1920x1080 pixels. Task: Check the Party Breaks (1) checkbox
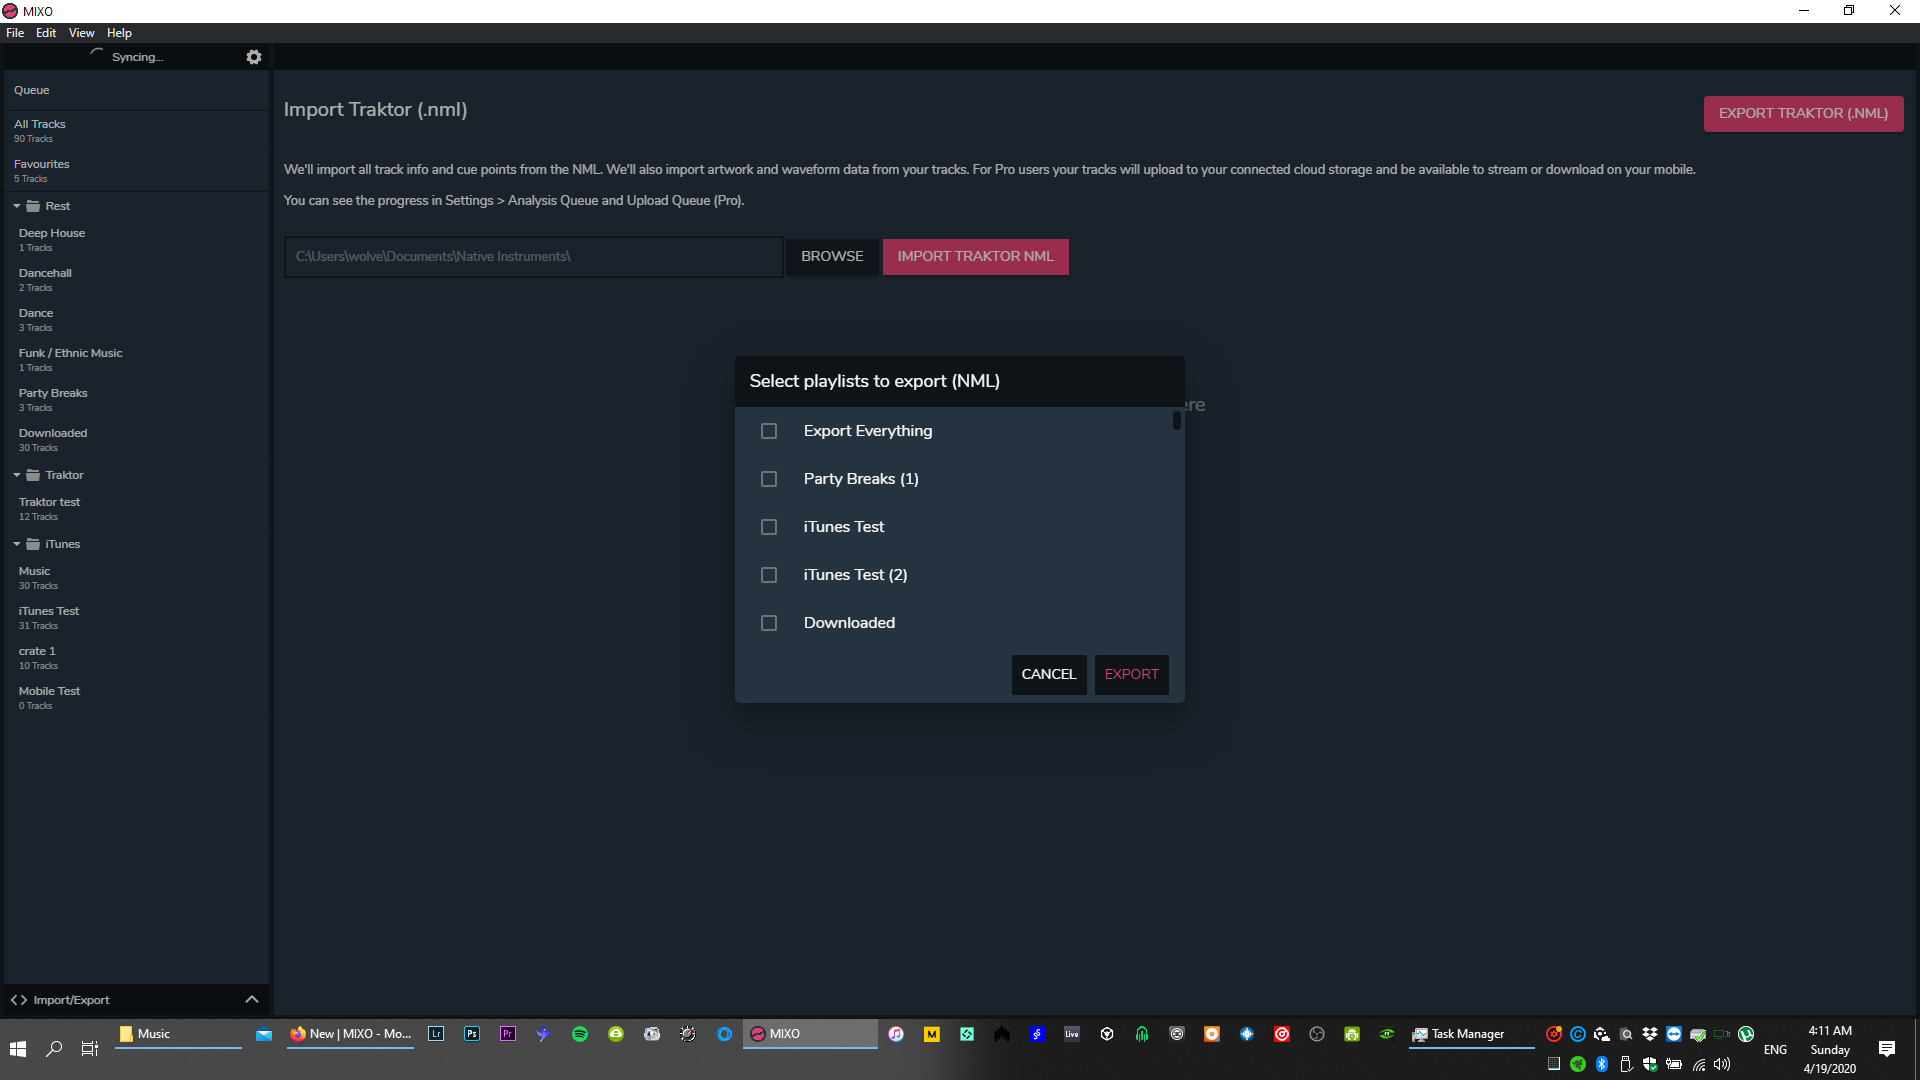pyautogui.click(x=769, y=479)
